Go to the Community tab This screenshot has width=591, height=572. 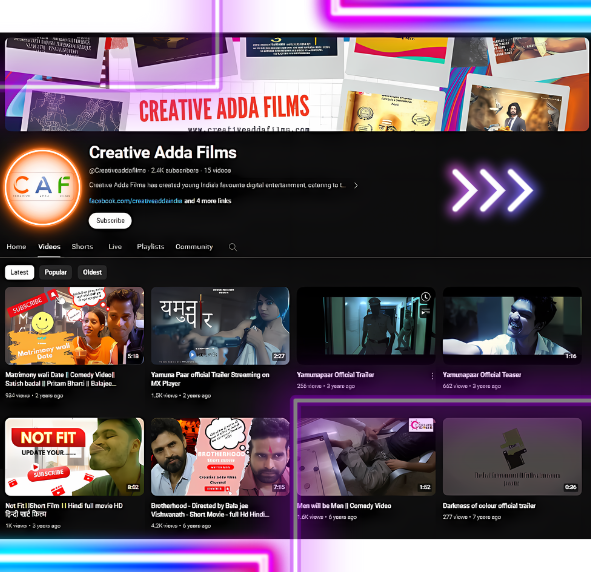194,246
